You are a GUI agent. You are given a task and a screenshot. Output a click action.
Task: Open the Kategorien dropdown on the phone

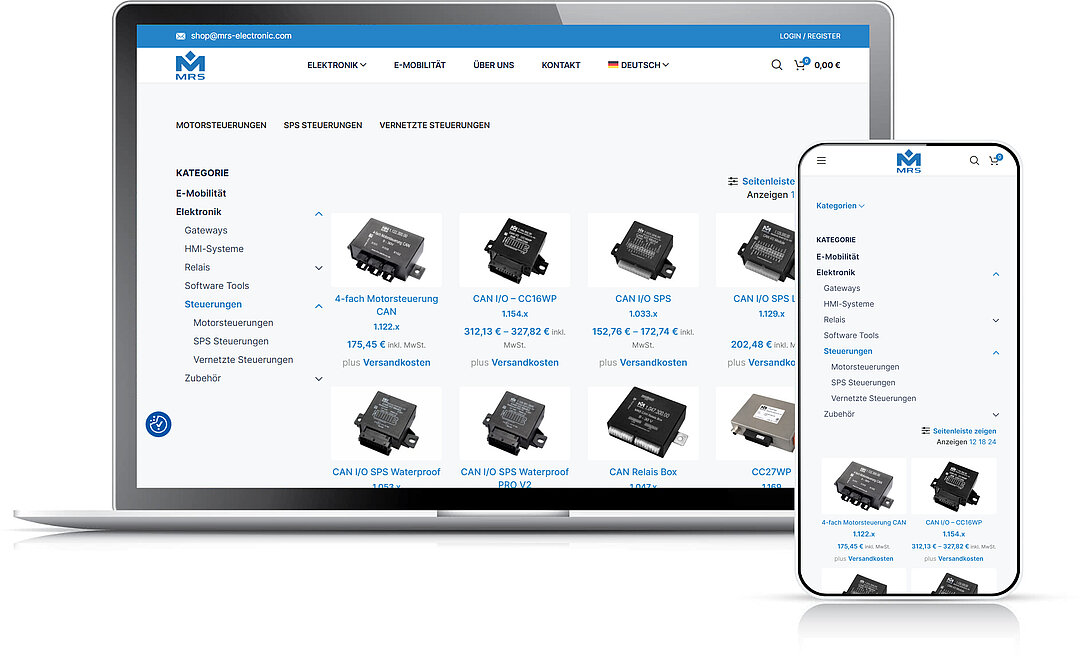click(840, 206)
